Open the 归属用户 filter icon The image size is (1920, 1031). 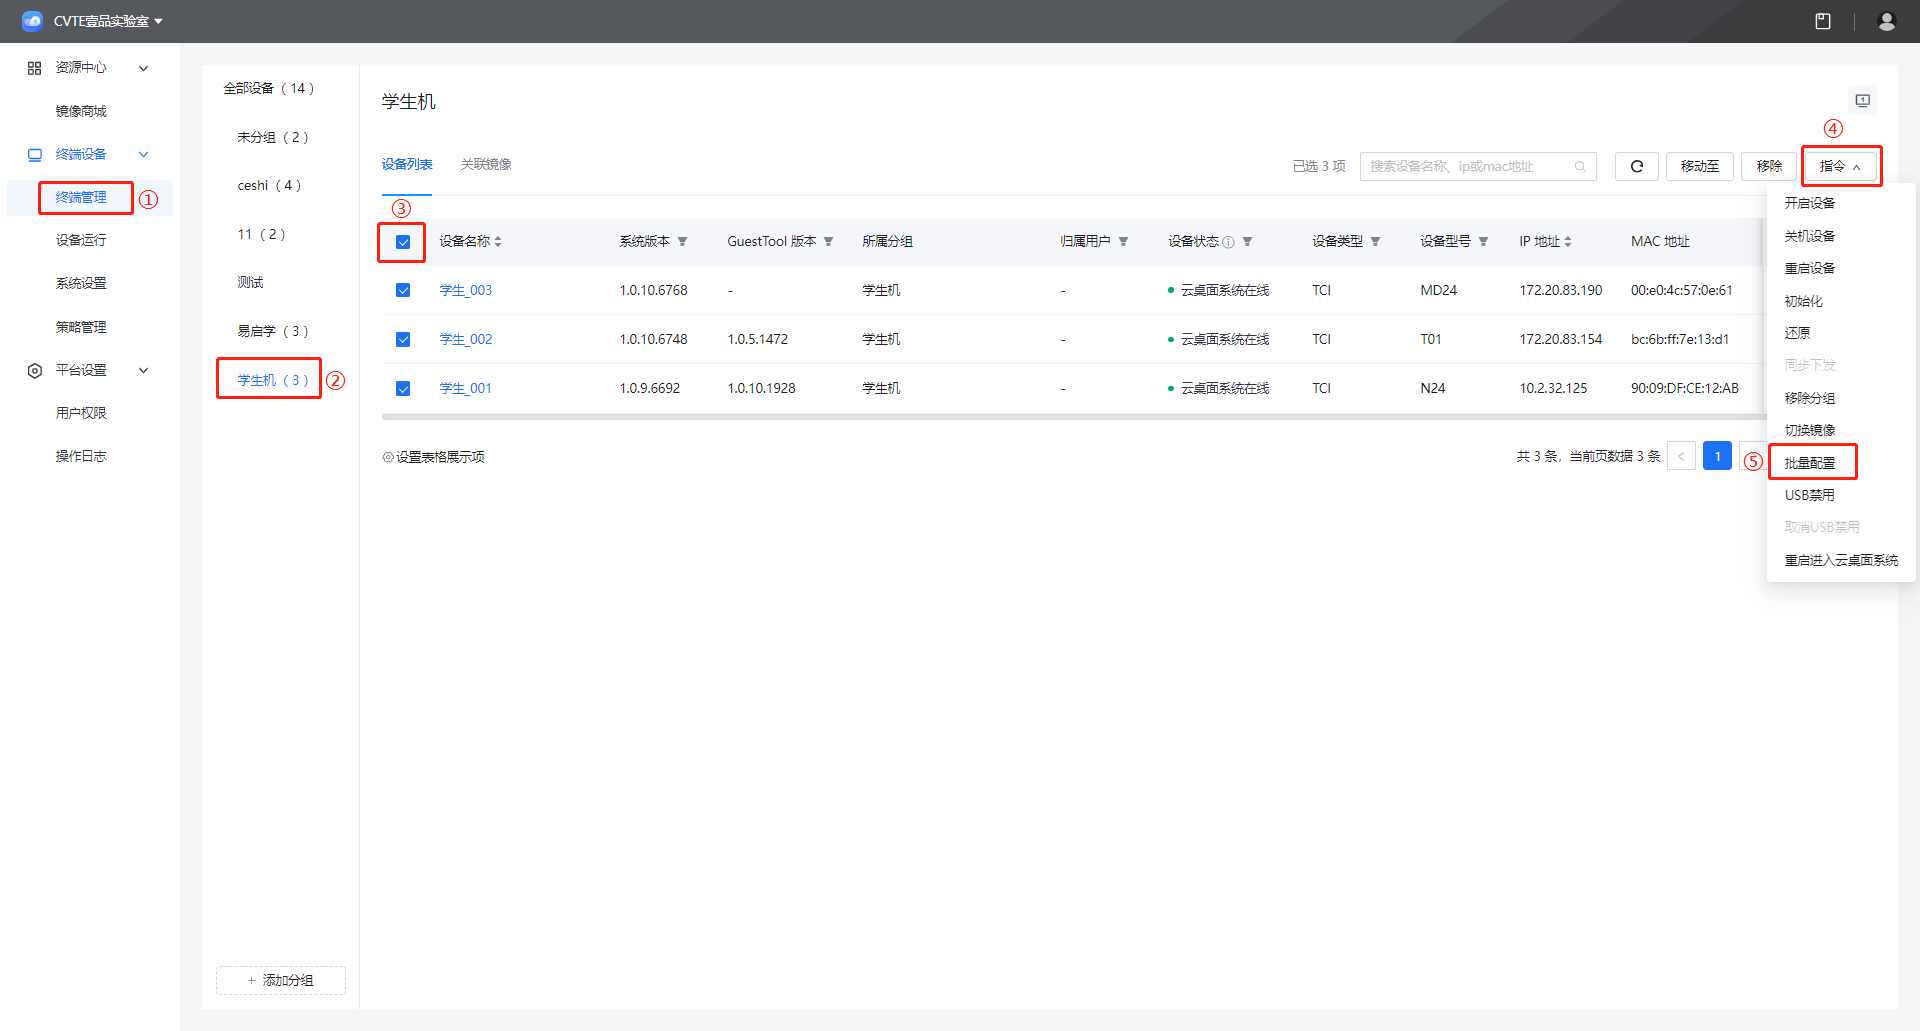(1123, 242)
